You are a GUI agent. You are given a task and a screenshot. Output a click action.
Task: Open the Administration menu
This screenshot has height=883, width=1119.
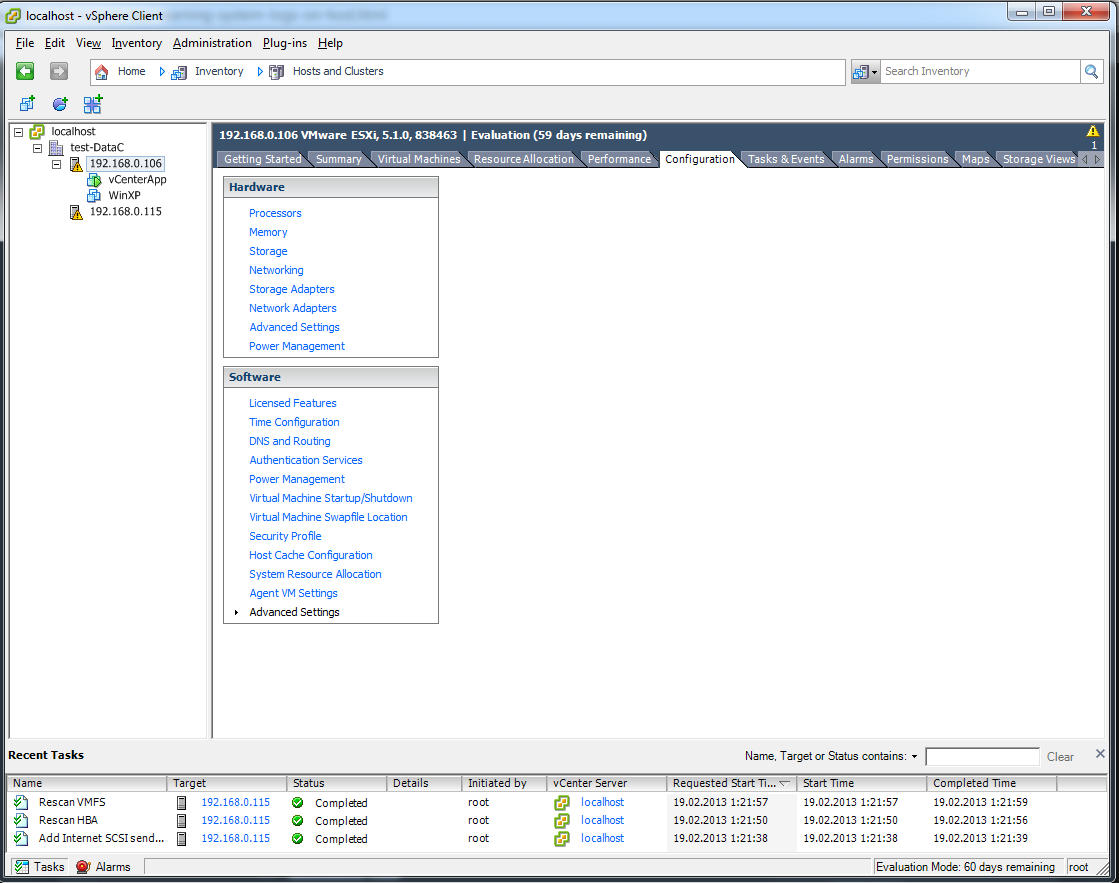pos(212,43)
